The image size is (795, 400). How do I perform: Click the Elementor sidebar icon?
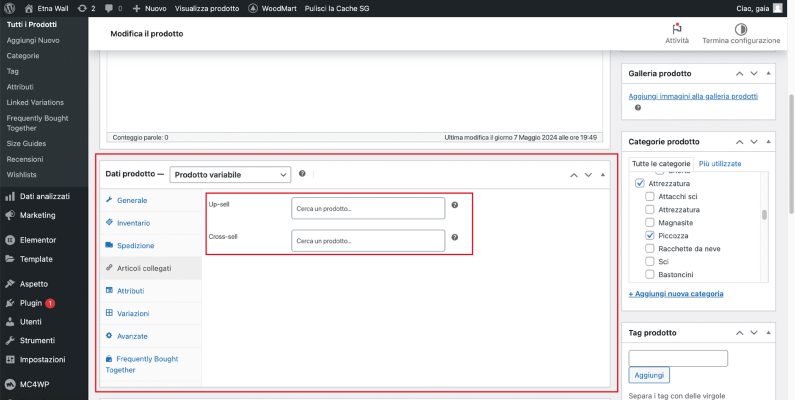point(10,240)
